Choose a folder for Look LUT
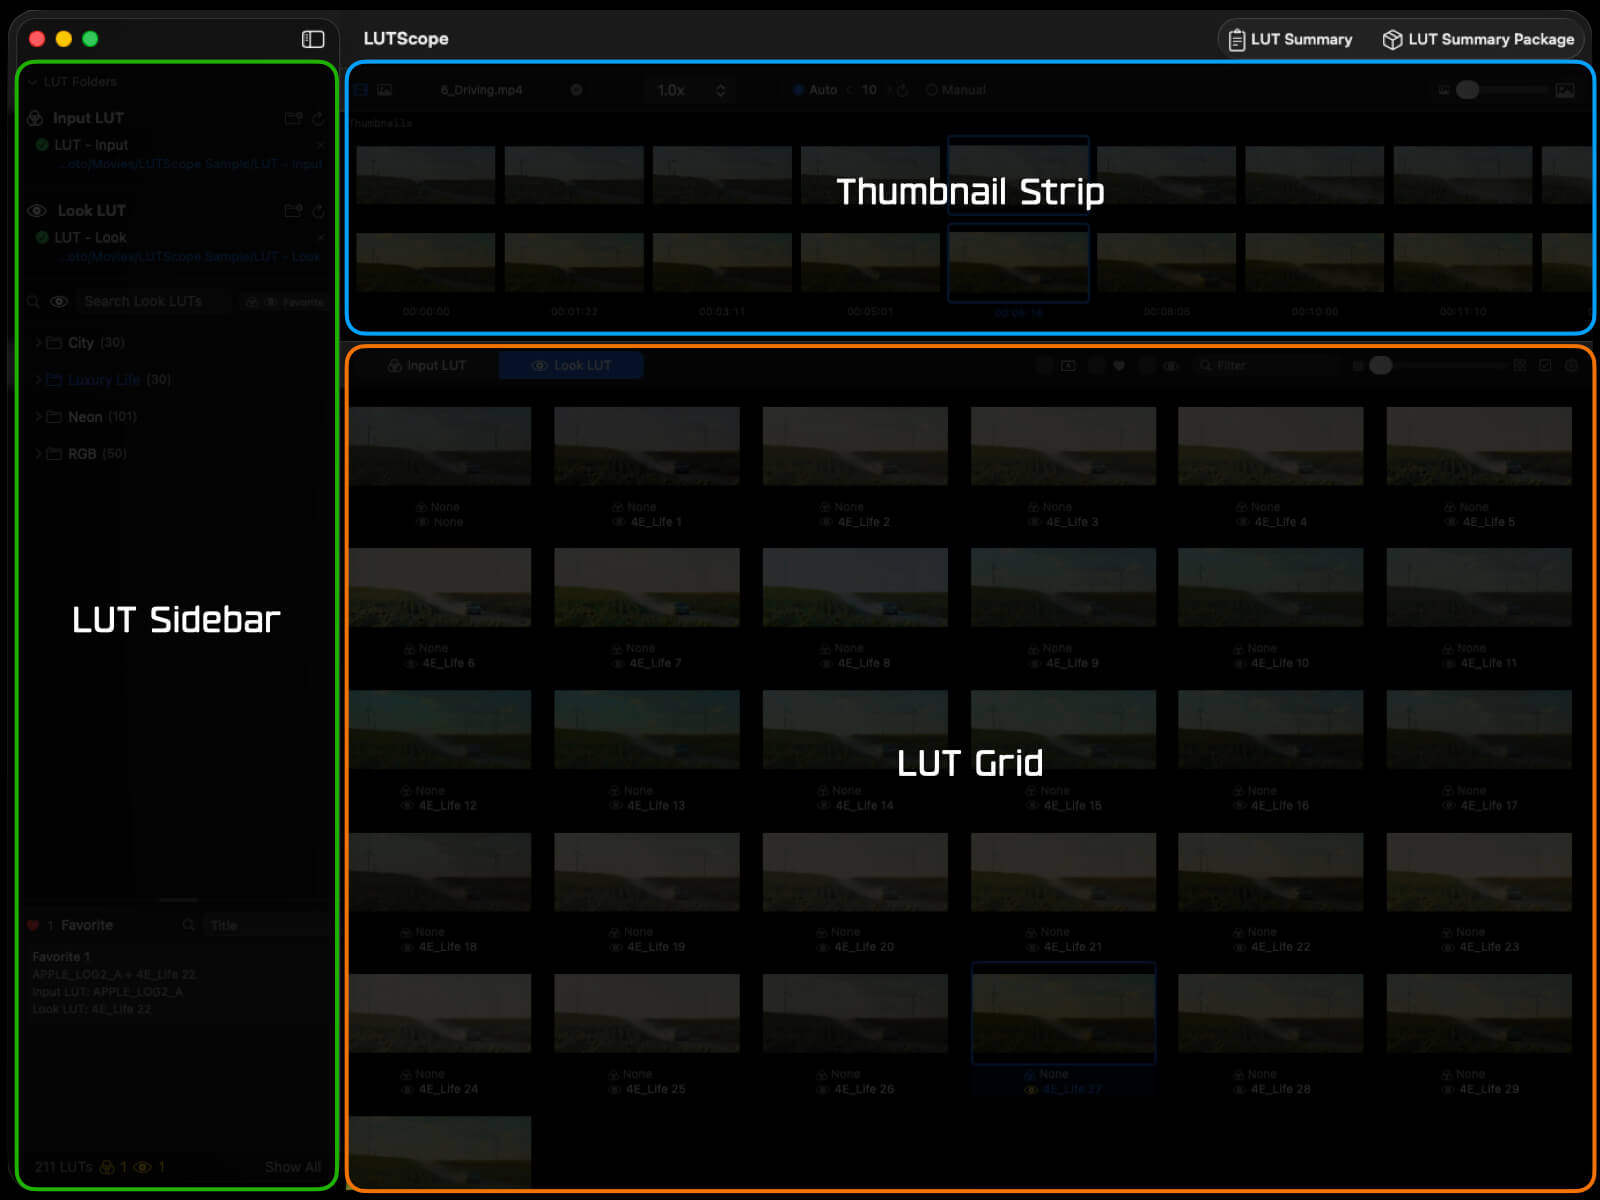This screenshot has width=1600, height=1200. point(293,211)
